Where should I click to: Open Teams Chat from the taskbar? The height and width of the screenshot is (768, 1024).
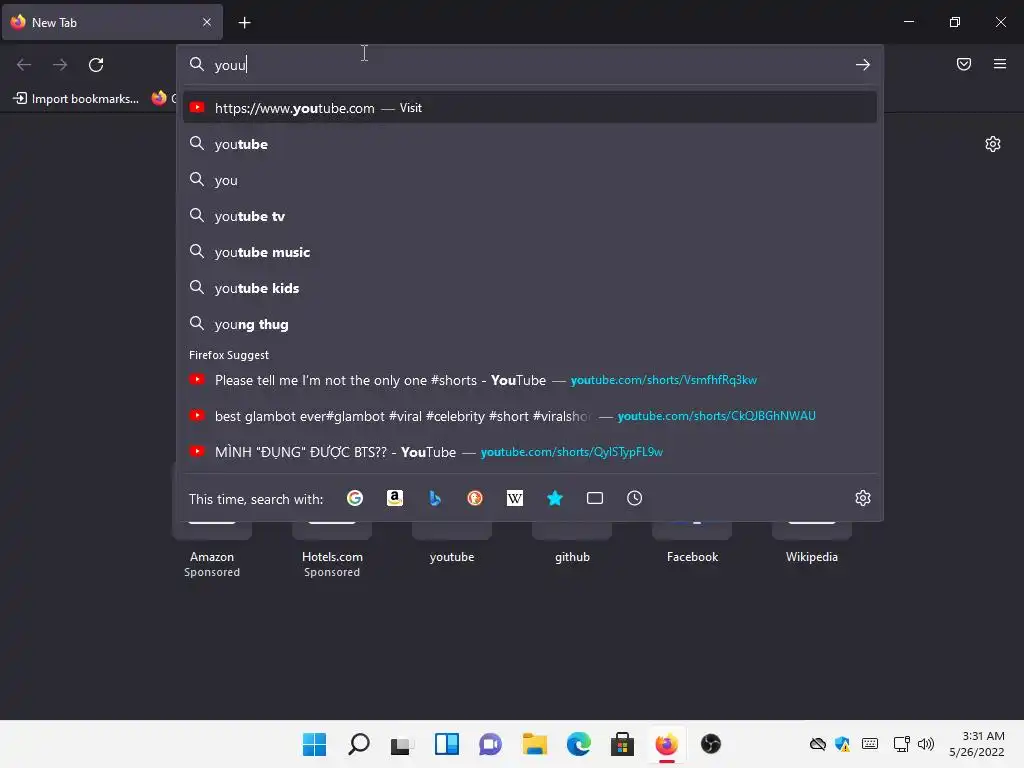[490, 744]
